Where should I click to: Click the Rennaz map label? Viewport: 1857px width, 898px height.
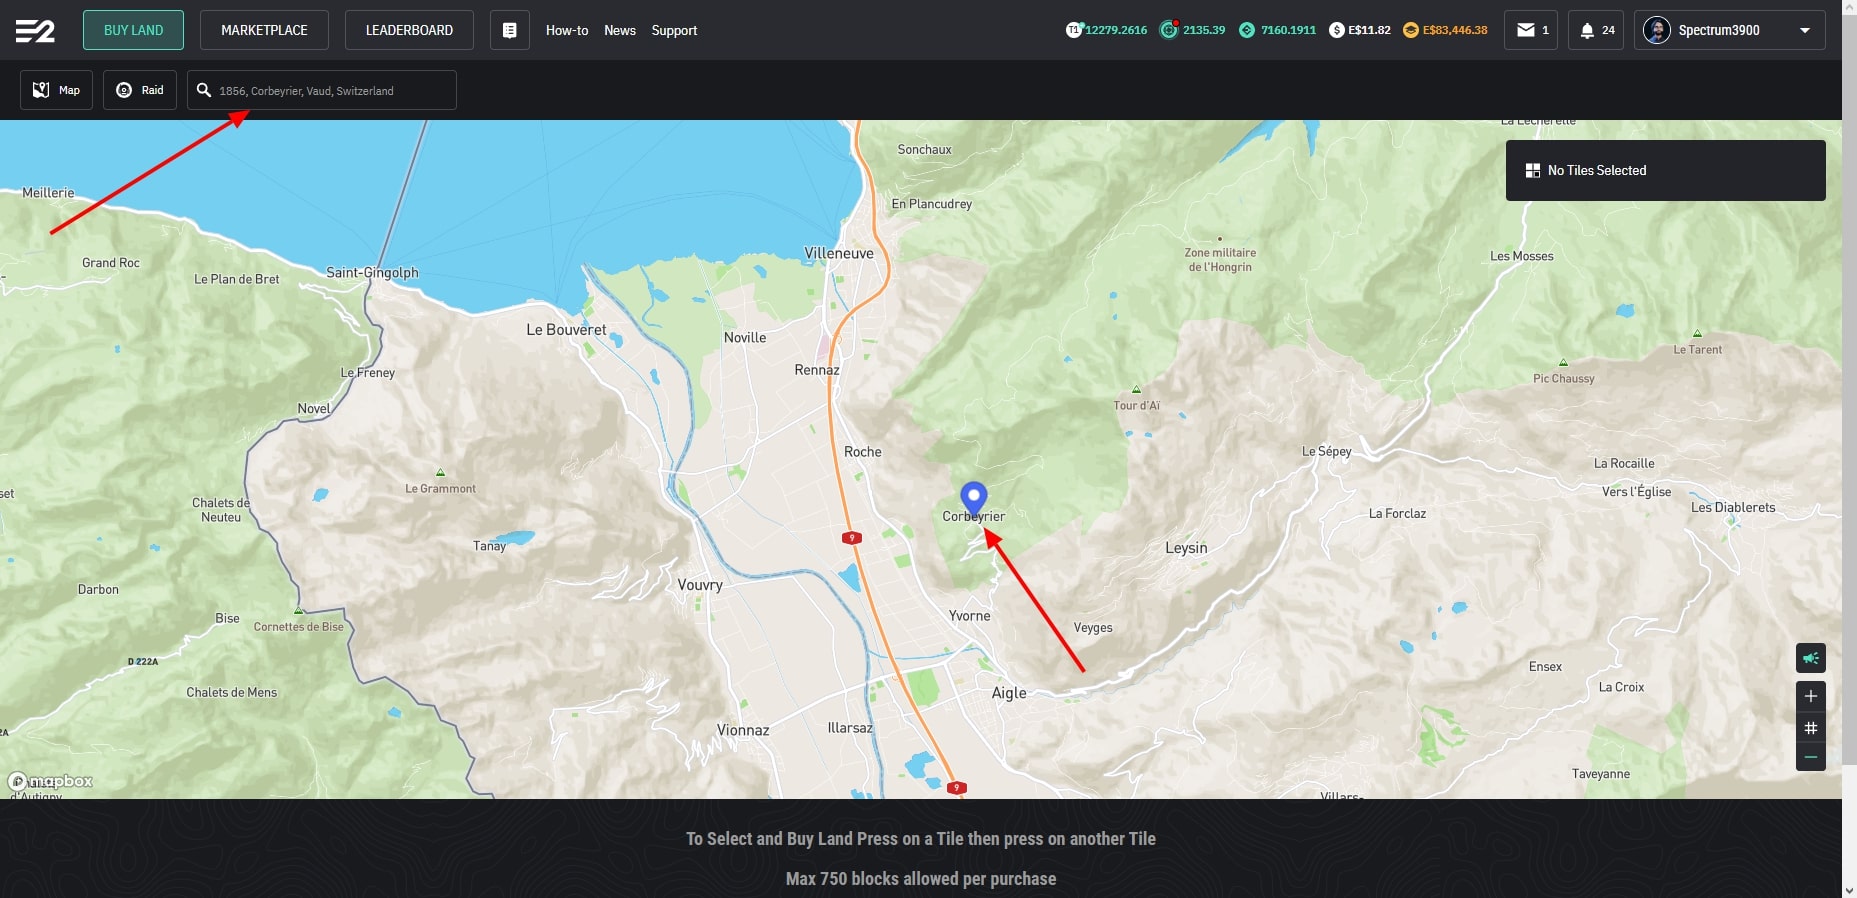(817, 370)
